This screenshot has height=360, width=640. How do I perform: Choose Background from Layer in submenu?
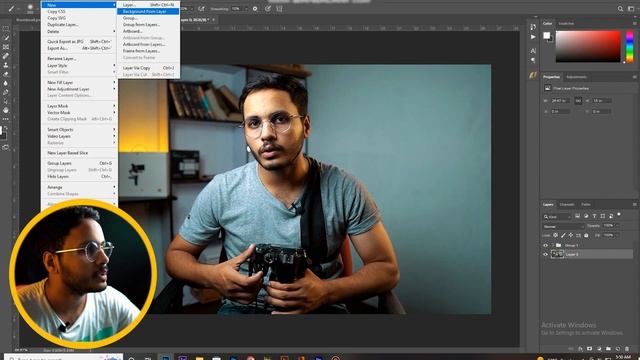point(148,11)
